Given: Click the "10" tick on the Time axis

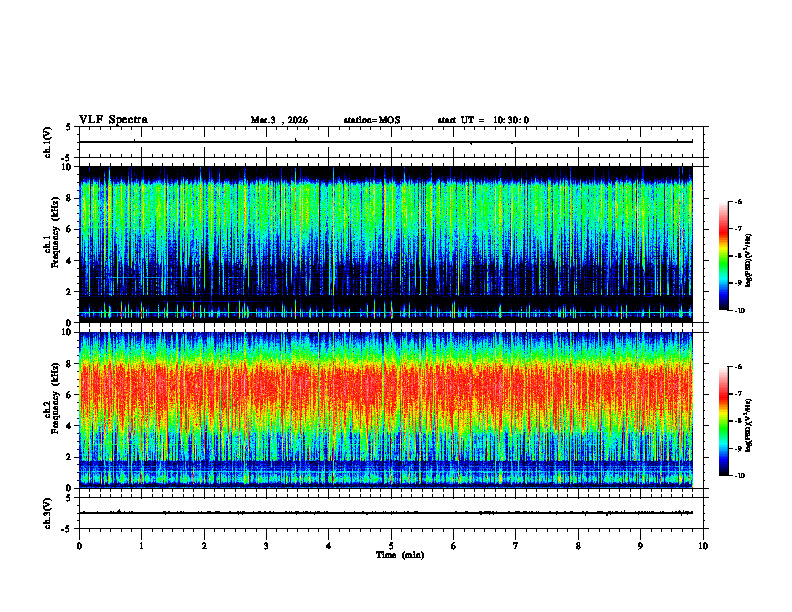Looking at the screenshot, I should point(703,546).
